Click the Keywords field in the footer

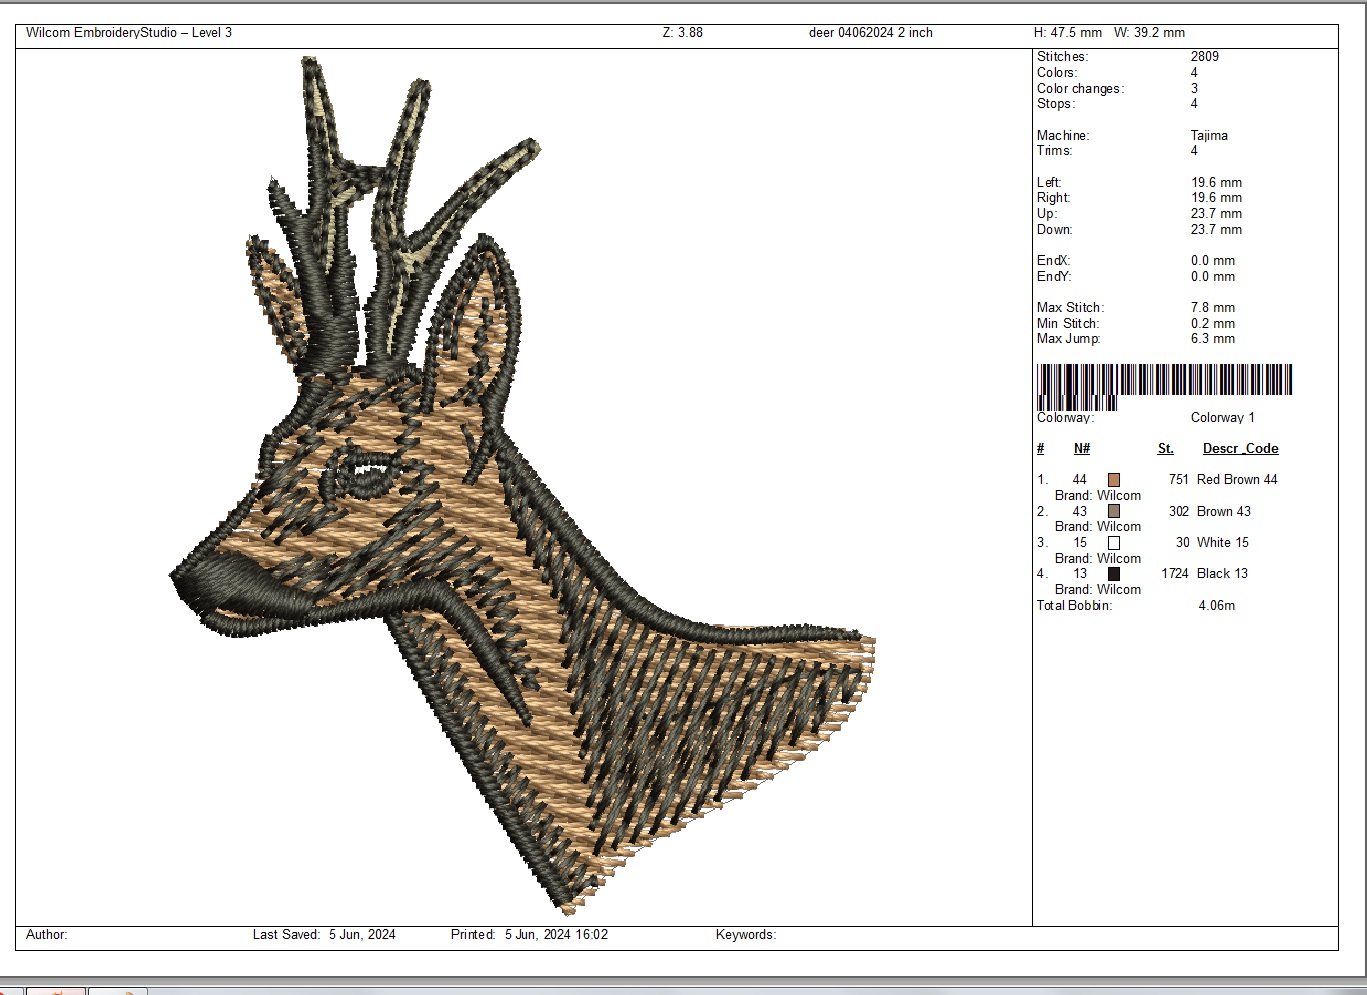pos(745,935)
